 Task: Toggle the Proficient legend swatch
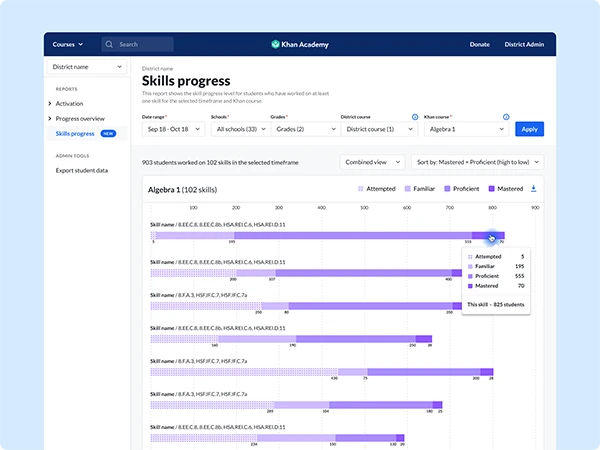tap(447, 189)
